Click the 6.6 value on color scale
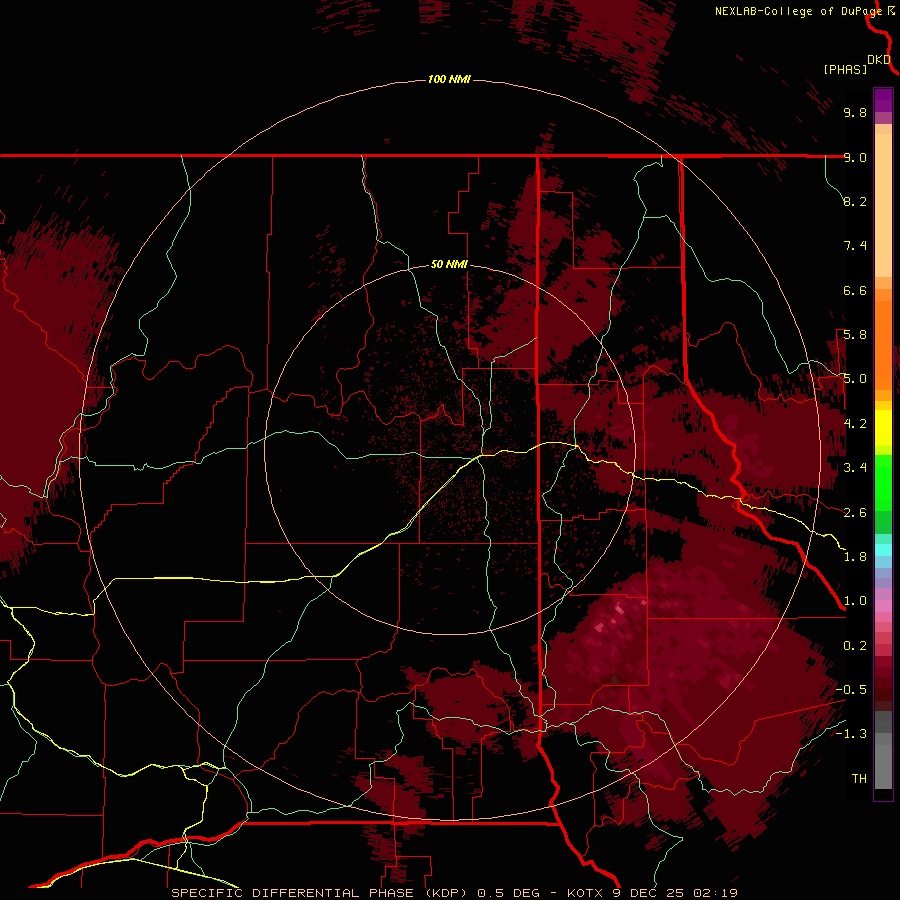This screenshot has height=900, width=900. (x=855, y=290)
